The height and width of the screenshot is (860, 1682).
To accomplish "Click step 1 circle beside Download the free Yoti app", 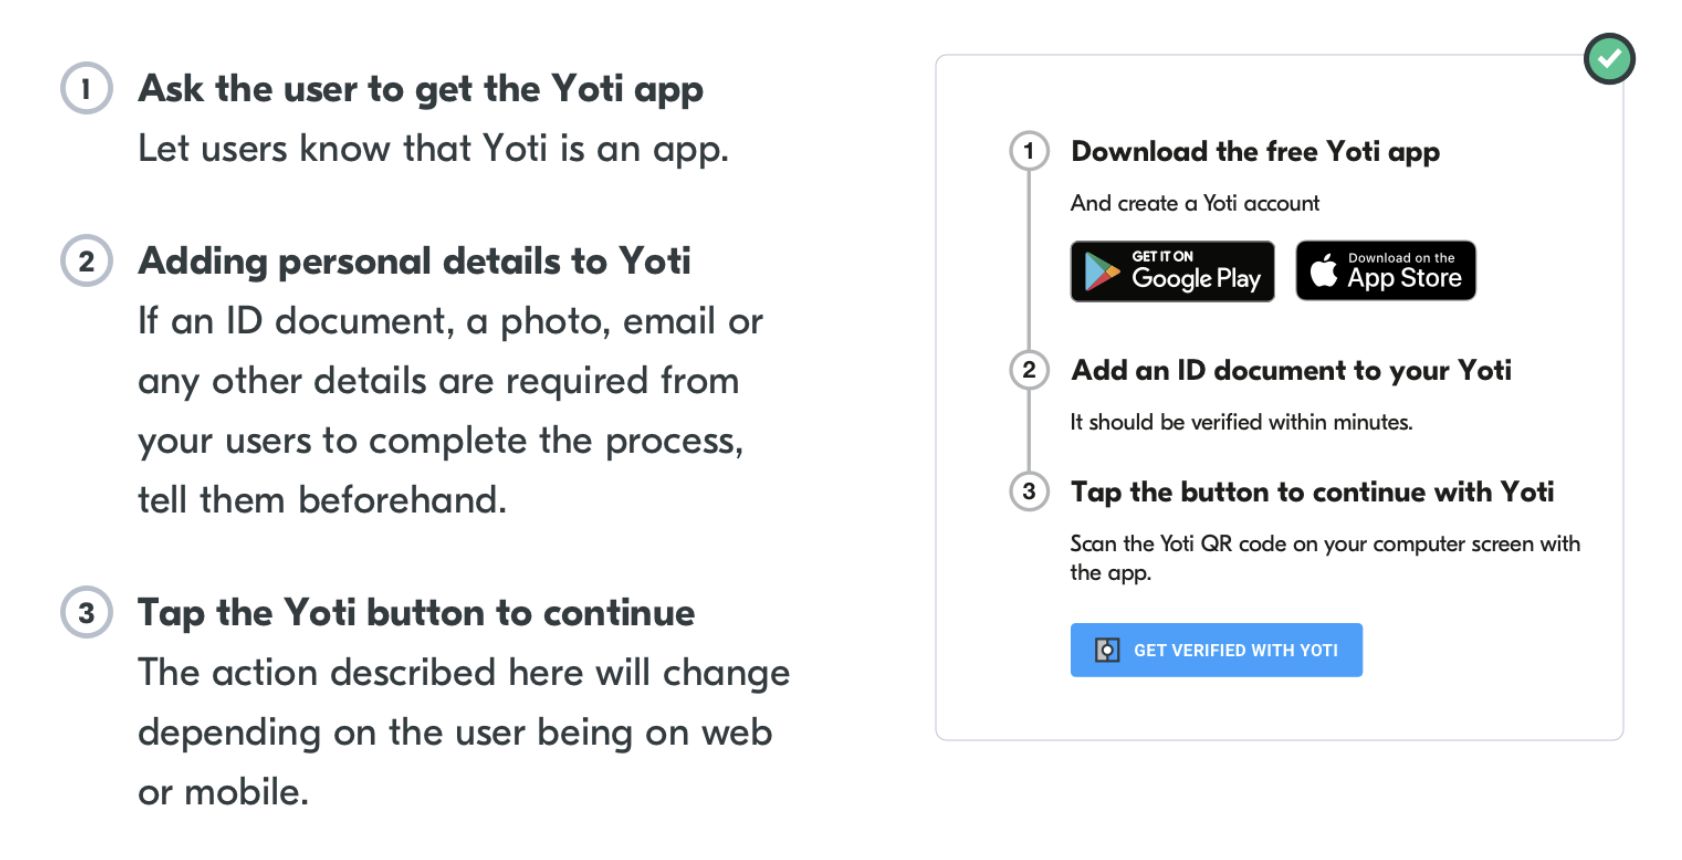I will coord(1029,152).
